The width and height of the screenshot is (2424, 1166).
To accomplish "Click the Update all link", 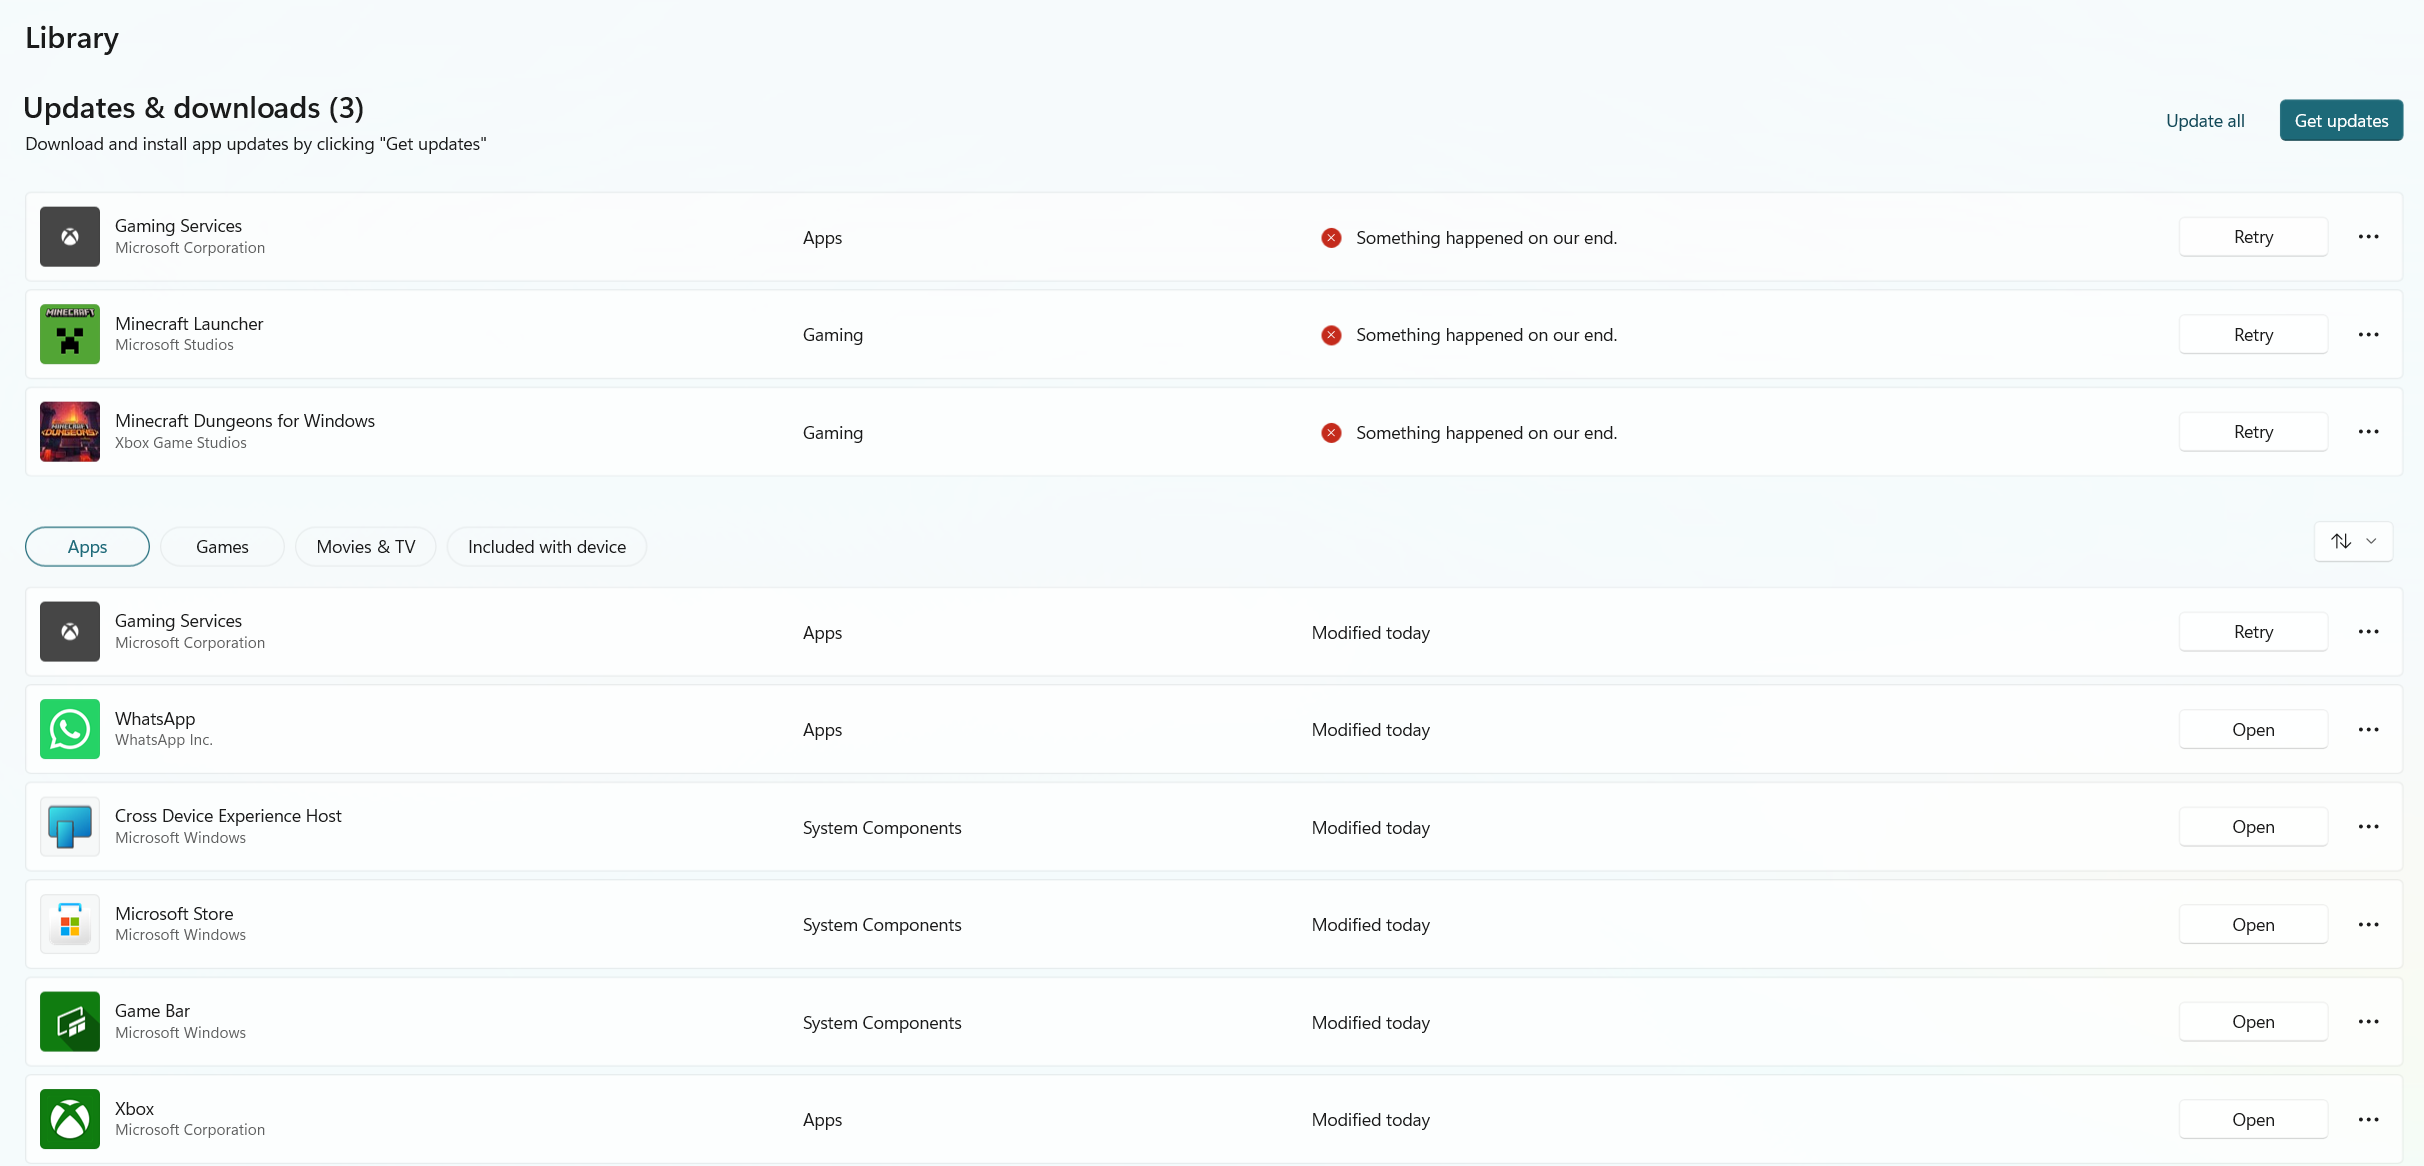I will [2204, 121].
